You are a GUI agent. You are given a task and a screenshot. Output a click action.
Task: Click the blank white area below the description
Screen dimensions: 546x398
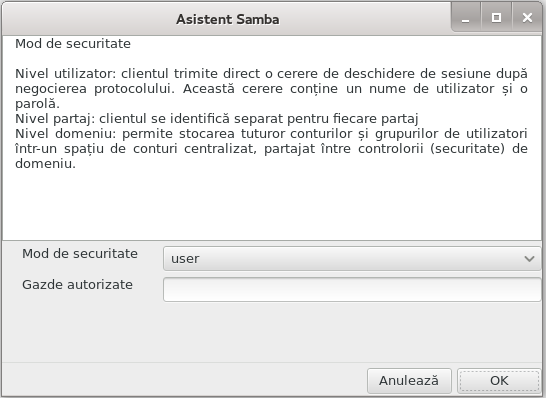(271, 205)
